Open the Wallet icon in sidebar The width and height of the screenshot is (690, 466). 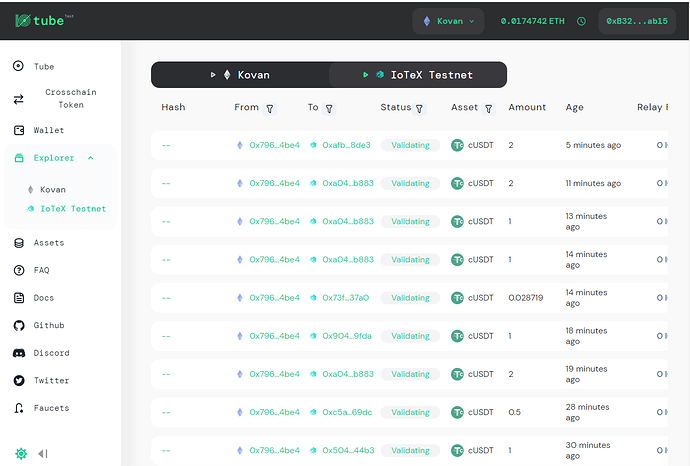pyautogui.click(x=19, y=130)
